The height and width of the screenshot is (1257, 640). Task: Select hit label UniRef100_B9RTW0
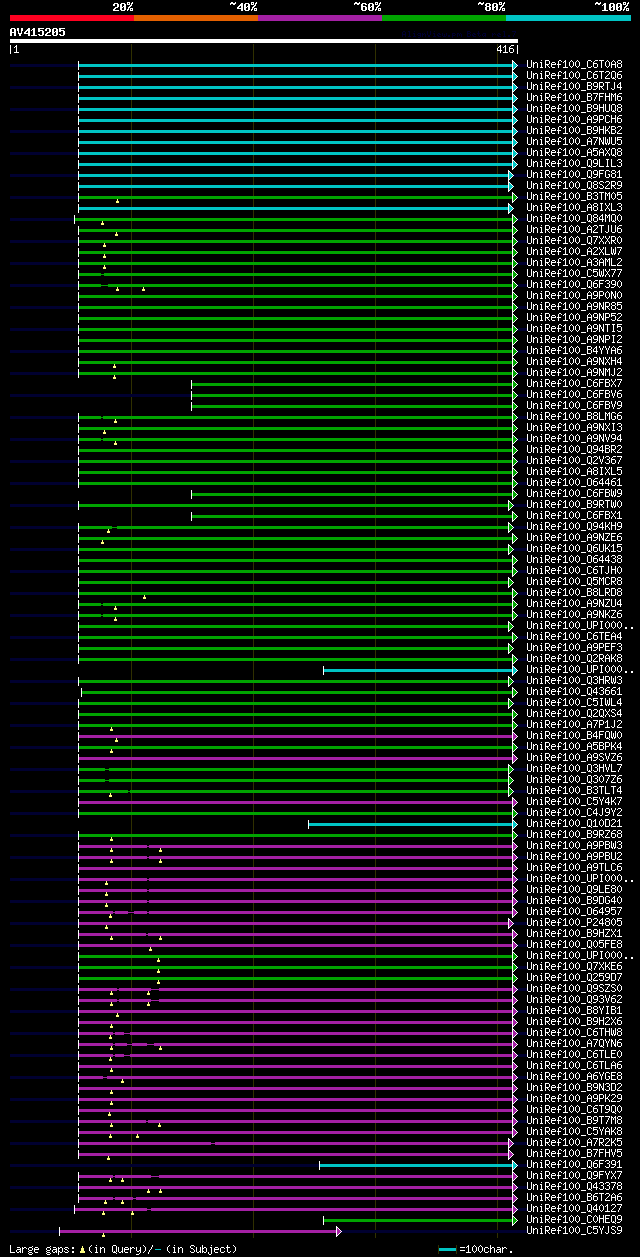574,505
